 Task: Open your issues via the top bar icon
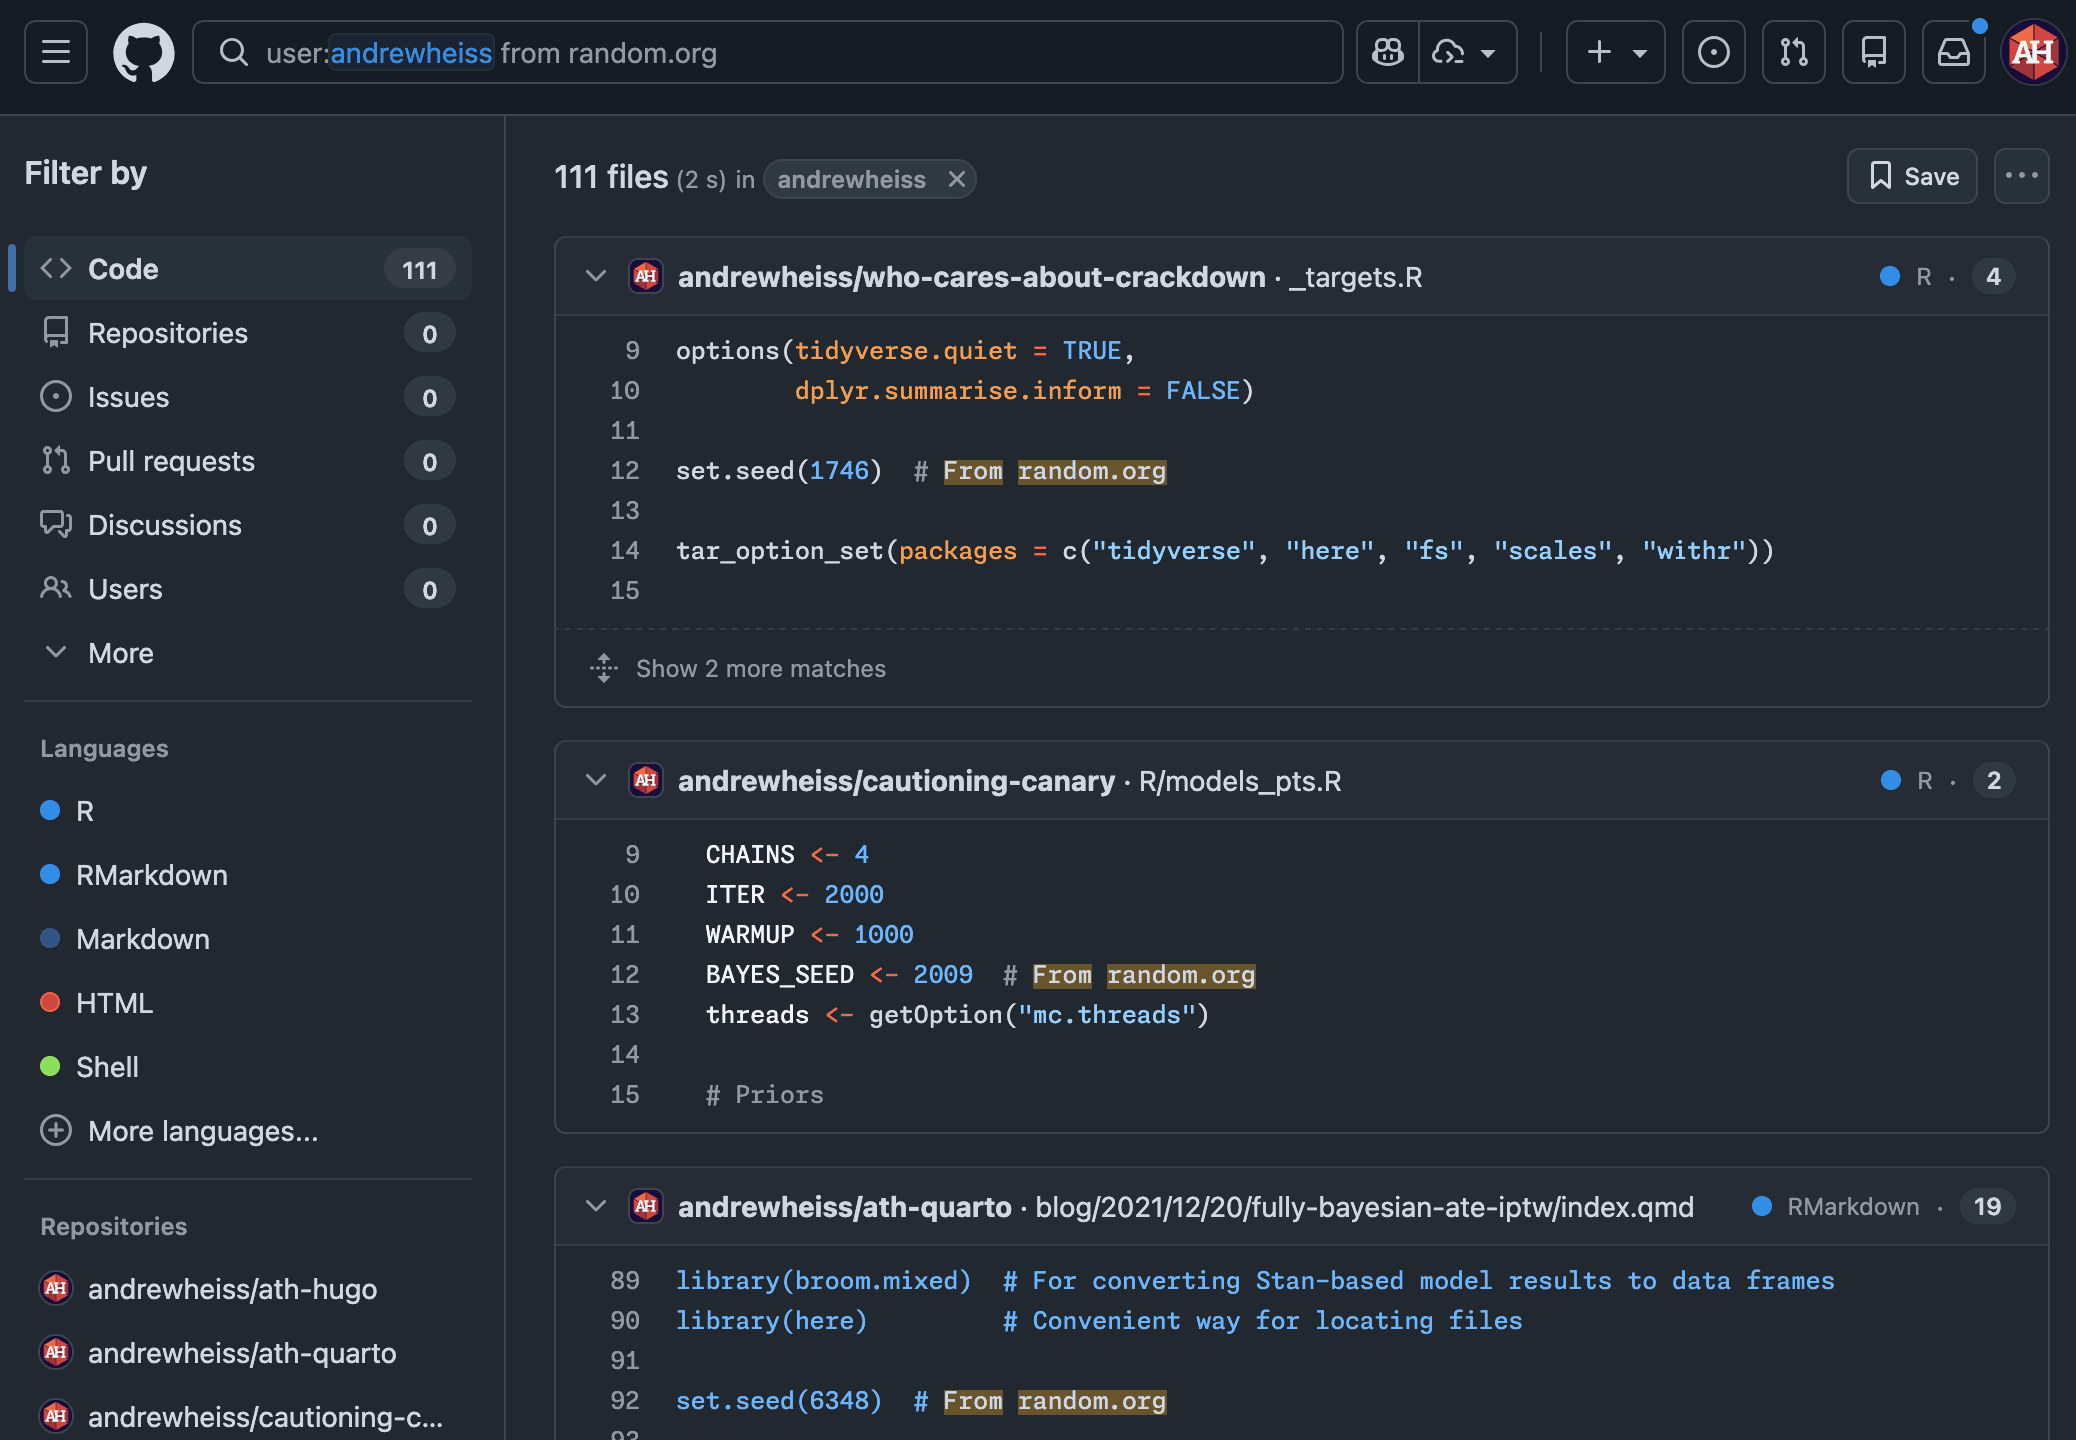(x=1713, y=52)
